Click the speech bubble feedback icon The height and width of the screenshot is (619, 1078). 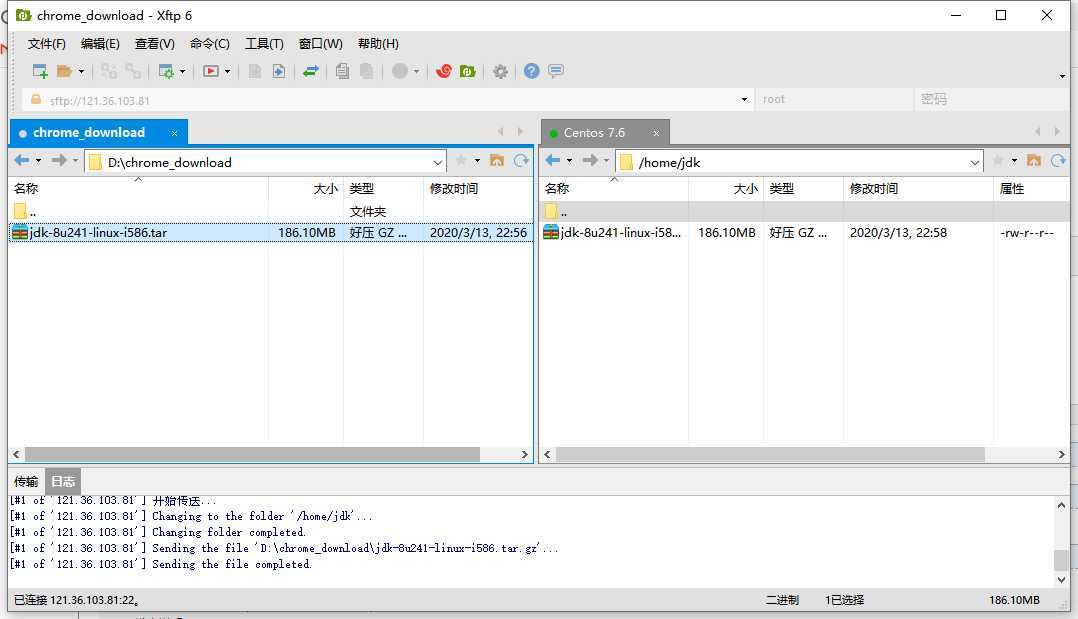pyautogui.click(x=556, y=71)
